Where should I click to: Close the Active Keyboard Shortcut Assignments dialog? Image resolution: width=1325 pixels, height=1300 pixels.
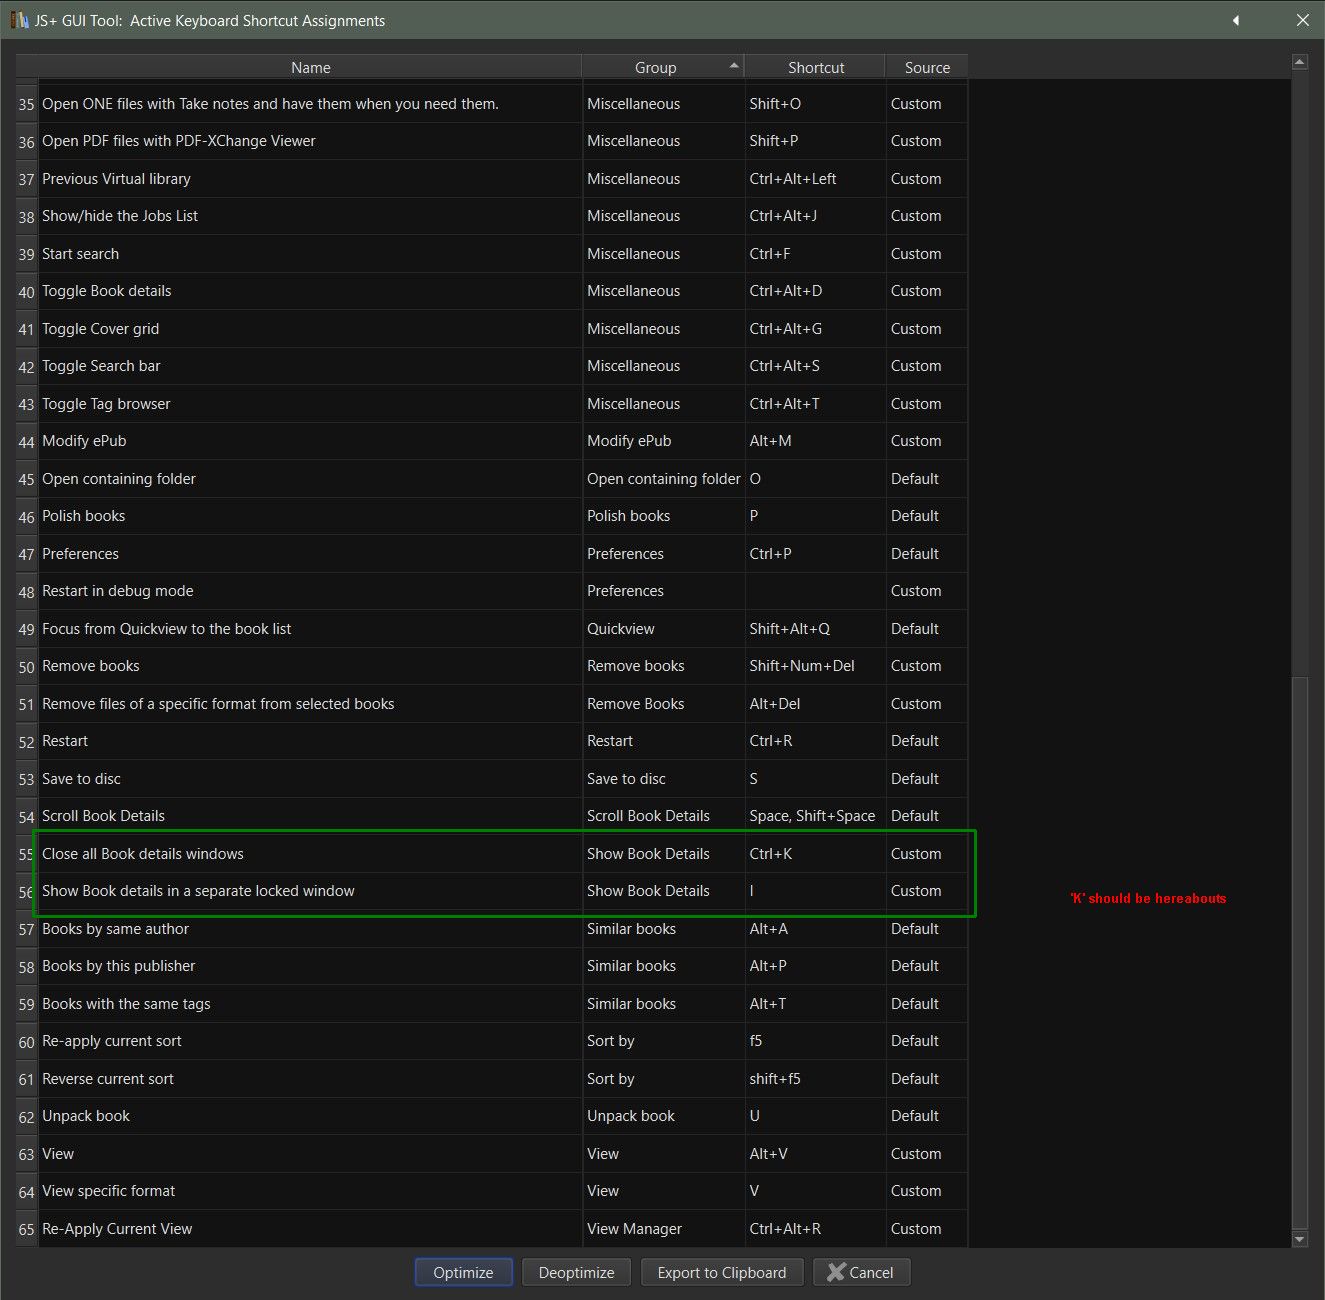tap(1302, 20)
